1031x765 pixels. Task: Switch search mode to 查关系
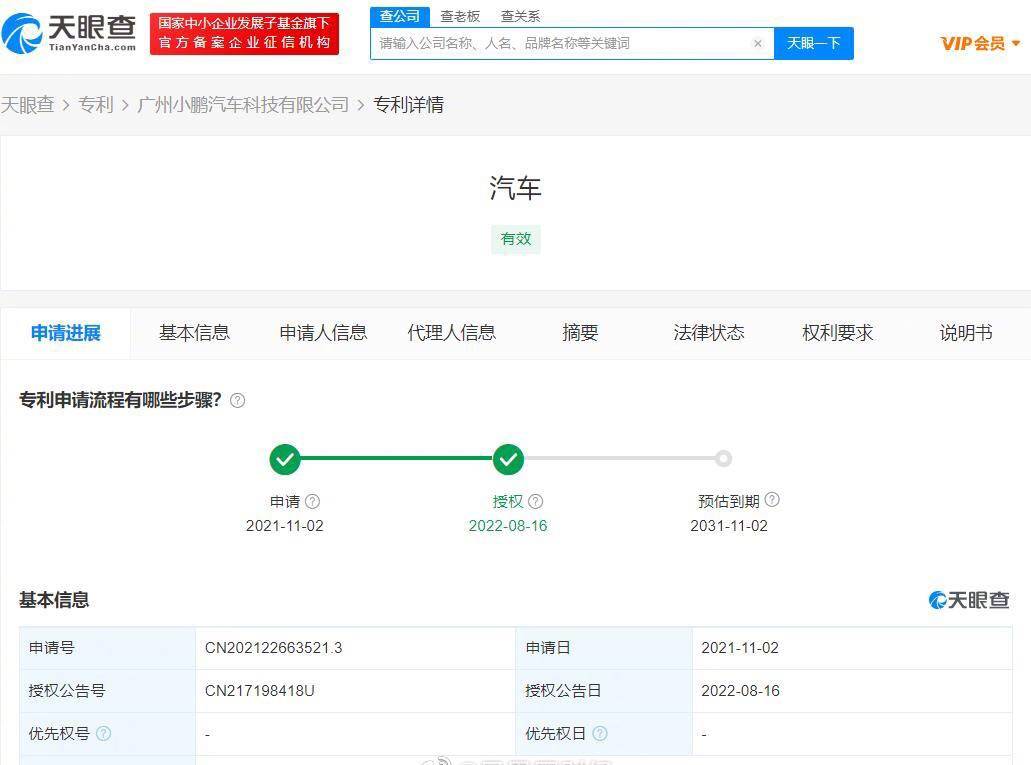521,16
